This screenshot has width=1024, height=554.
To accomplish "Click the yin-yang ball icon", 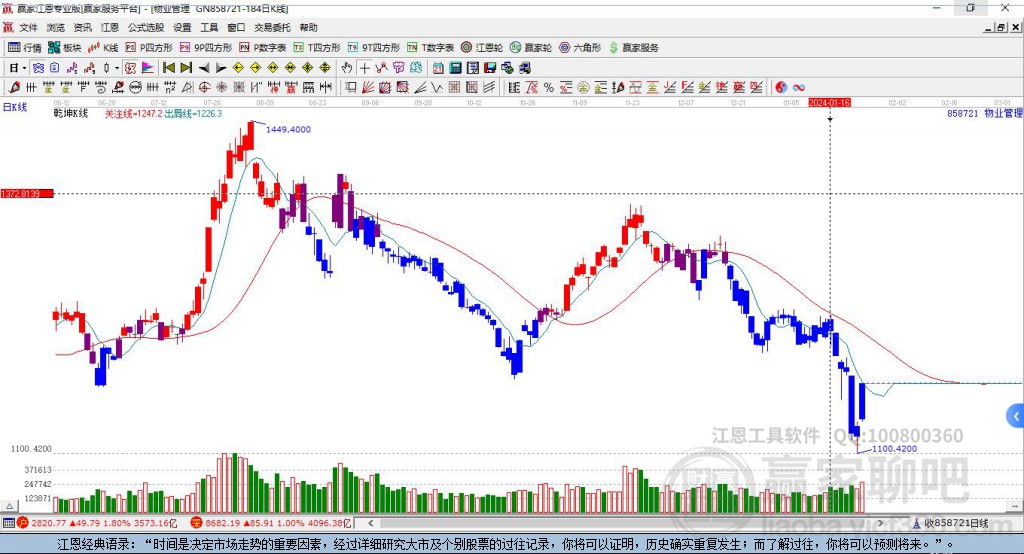I will coord(781,88).
